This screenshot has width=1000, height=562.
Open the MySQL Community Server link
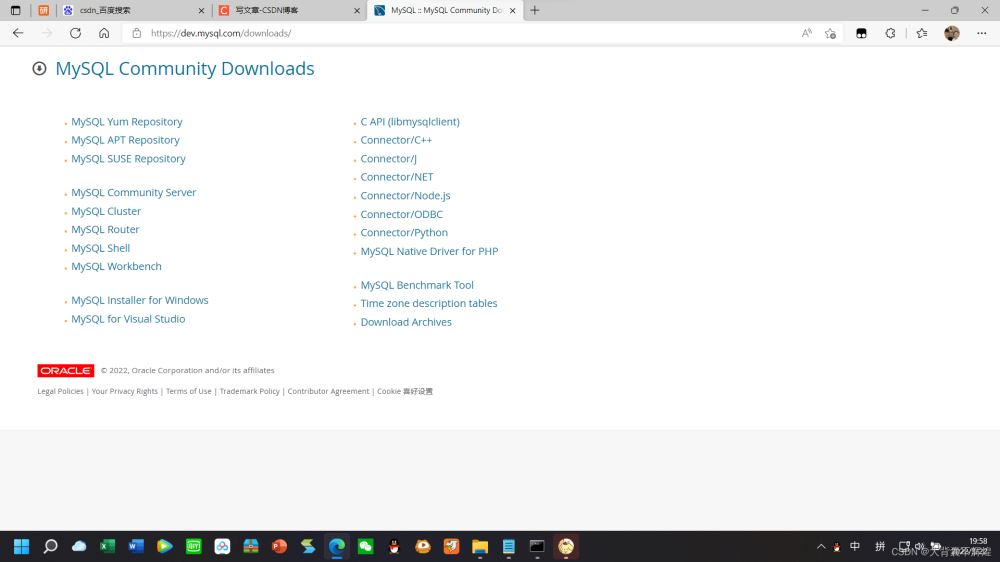133,192
